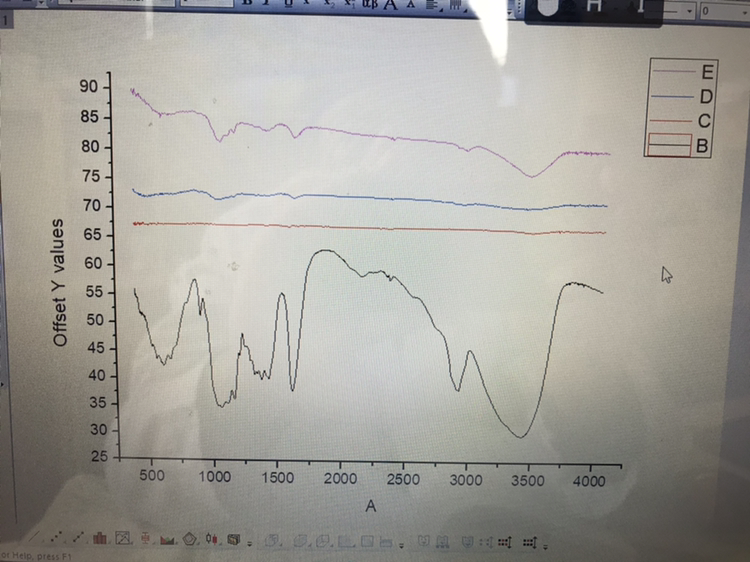750x562 pixels.
Task: Click the magenta line sample in legend
Action: click(x=674, y=72)
